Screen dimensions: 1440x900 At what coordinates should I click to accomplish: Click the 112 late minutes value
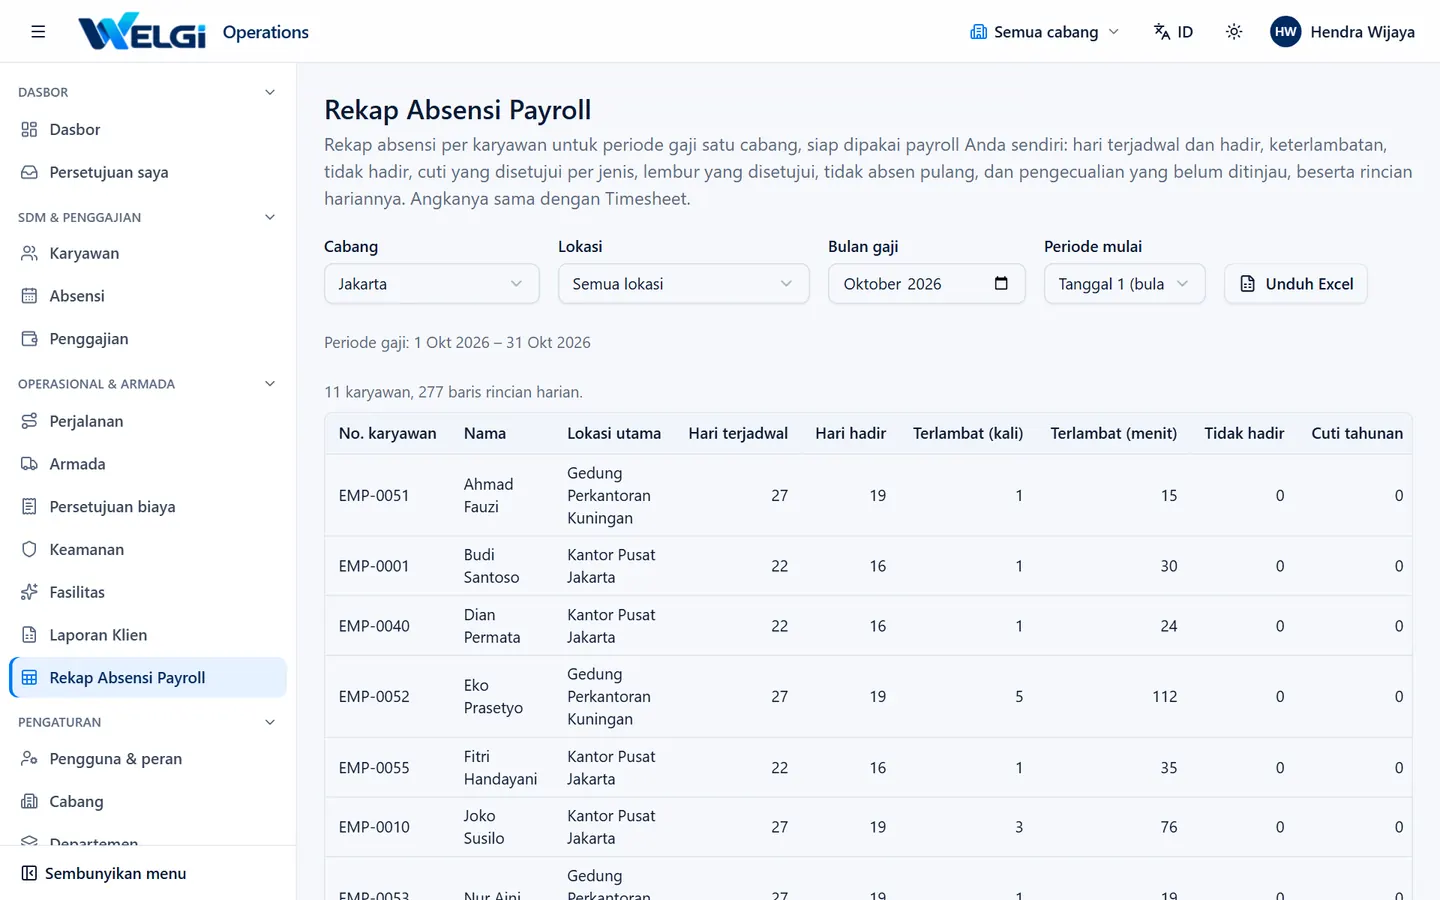tap(1165, 697)
